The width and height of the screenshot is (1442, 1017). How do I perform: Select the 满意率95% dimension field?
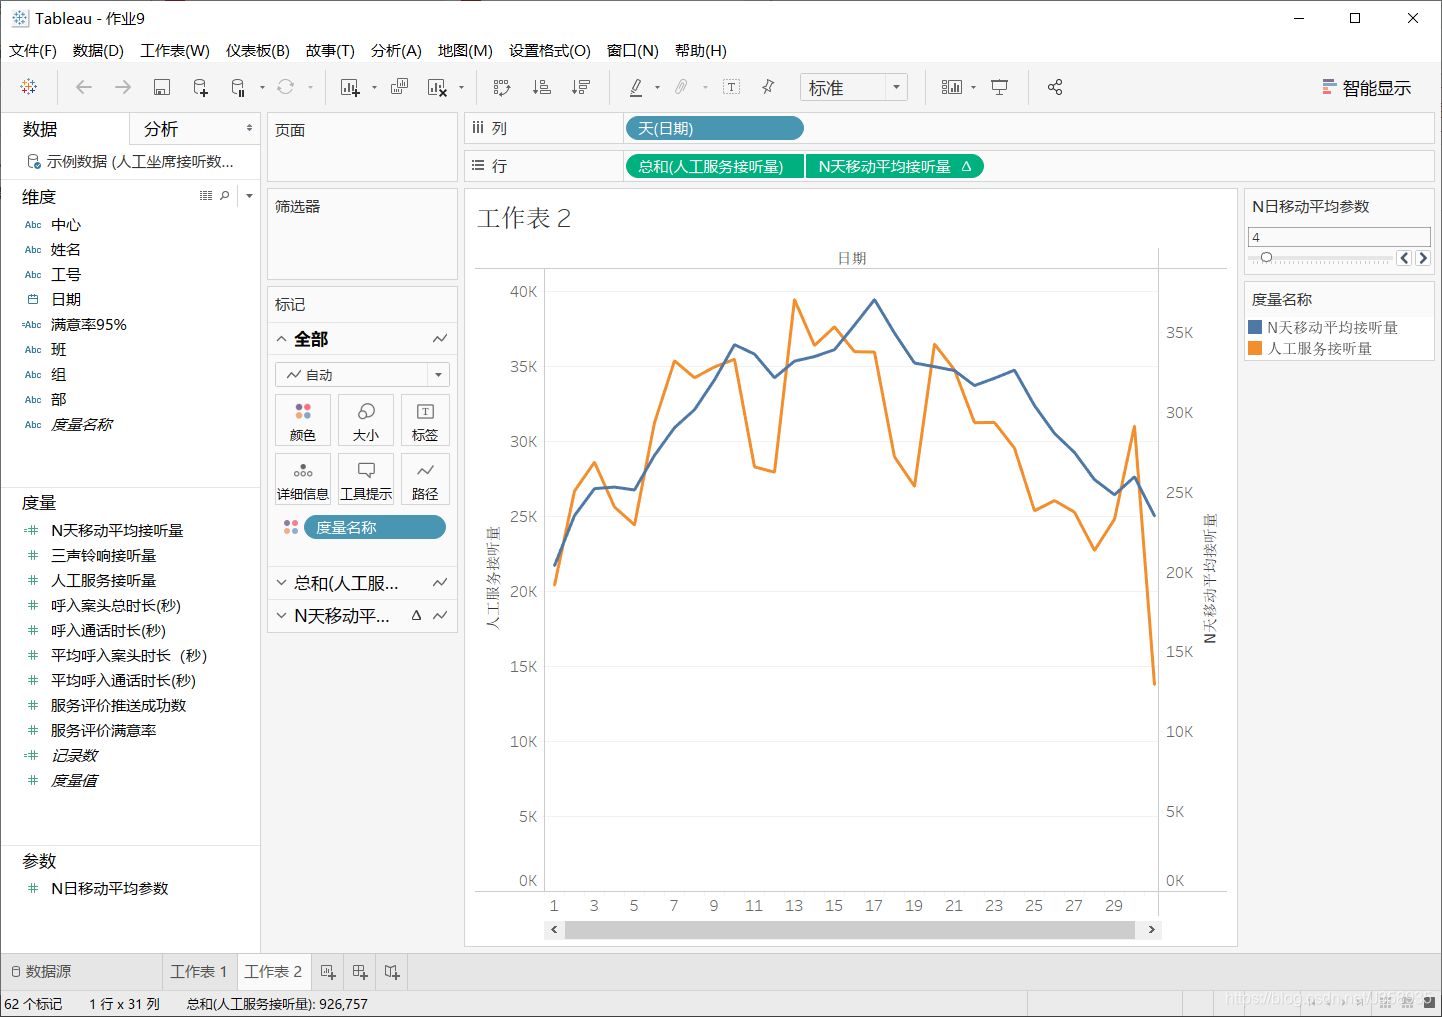point(89,324)
